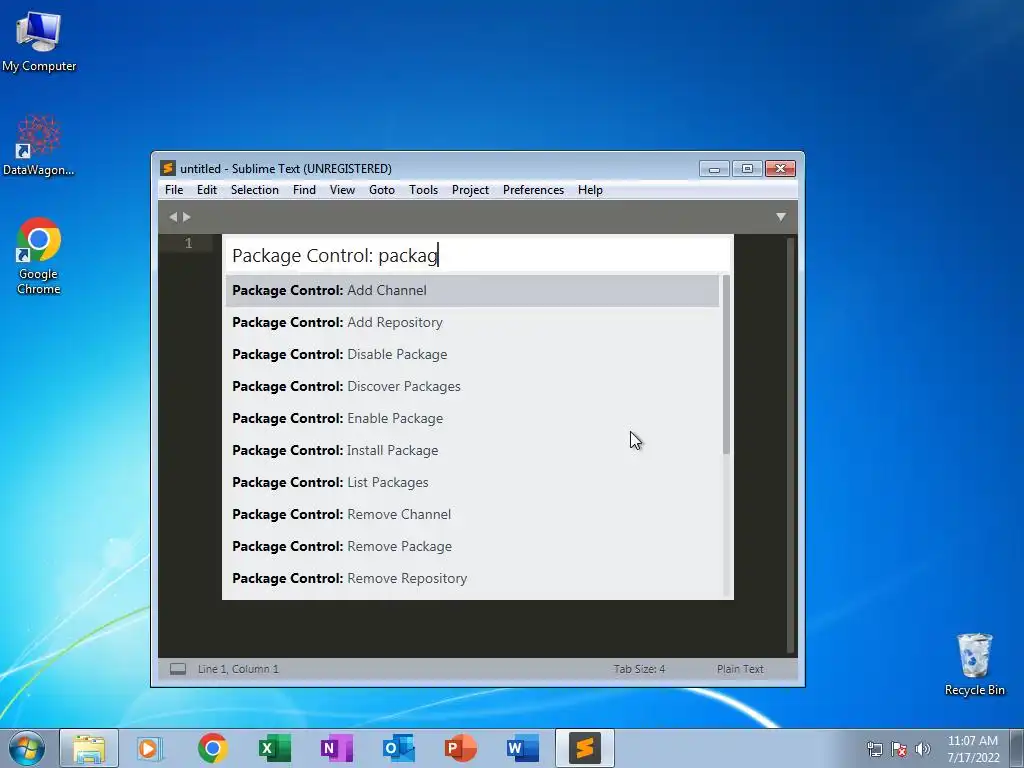Click the Sublime Text title bar icon
The height and width of the screenshot is (768, 1024).
coord(168,168)
